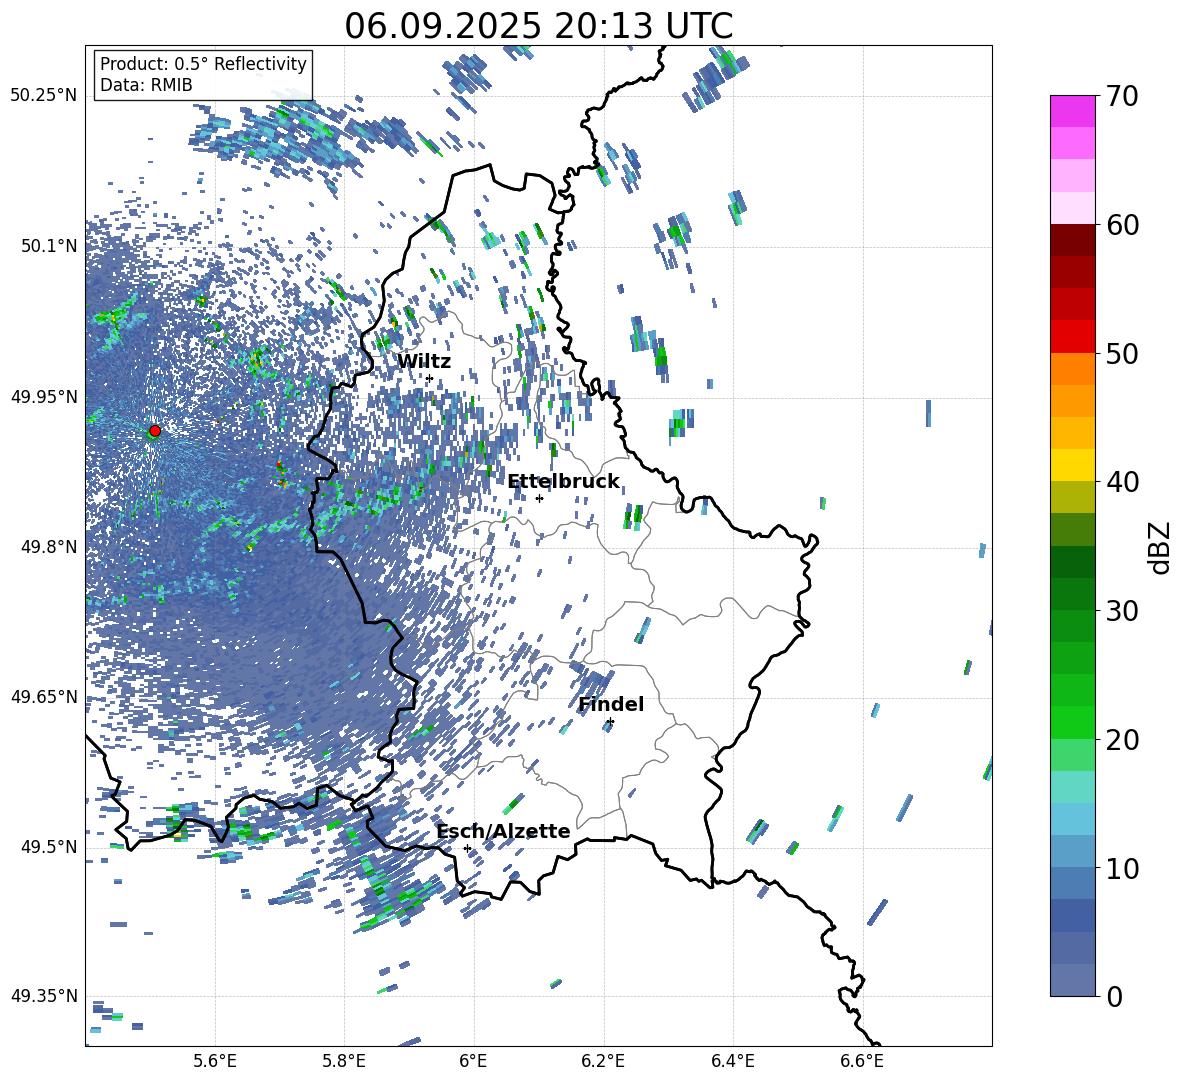
Task: Click the Esch/Alzette cross location marker
Action: pos(467,848)
